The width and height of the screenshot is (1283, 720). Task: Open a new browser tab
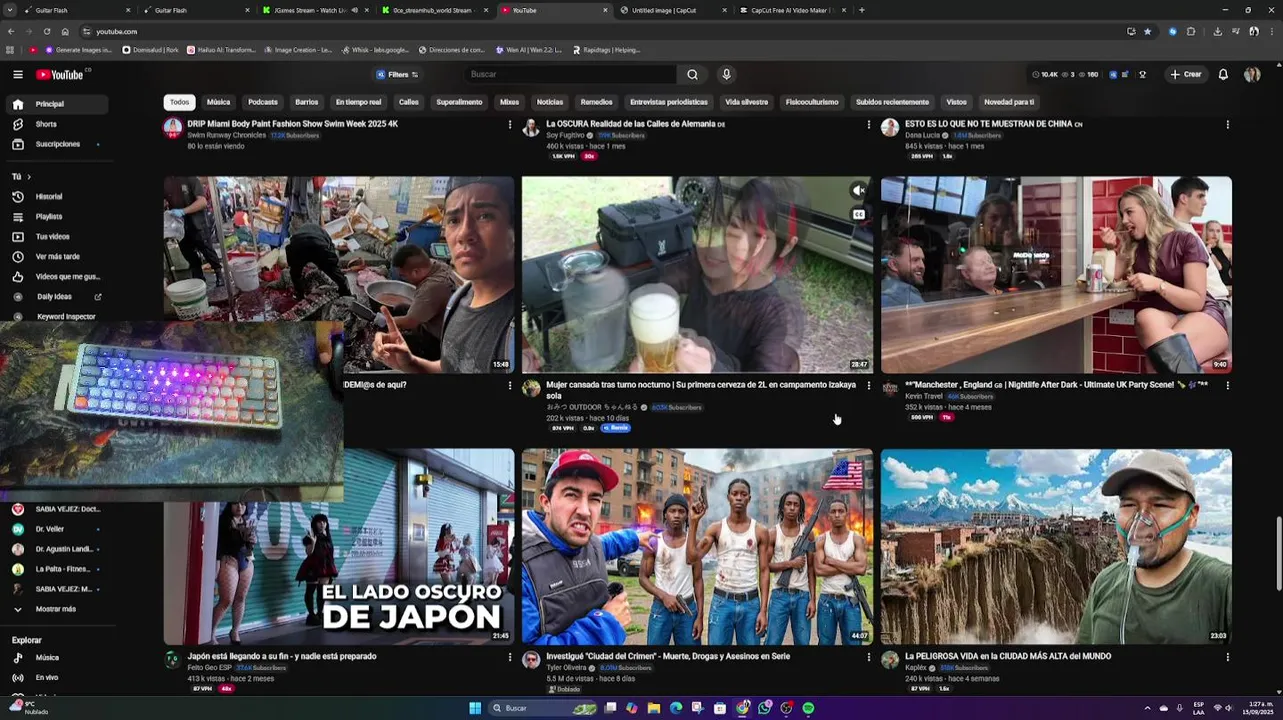(861, 10)
